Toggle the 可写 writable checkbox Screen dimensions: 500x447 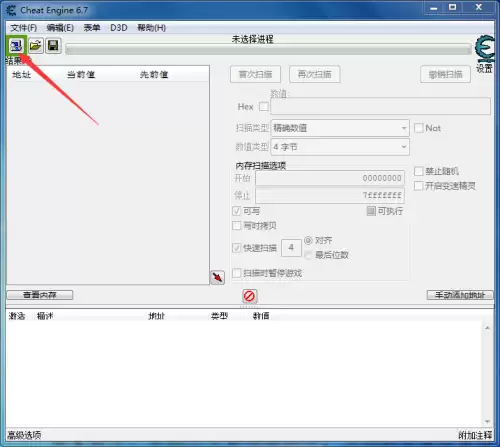[236, 211]
